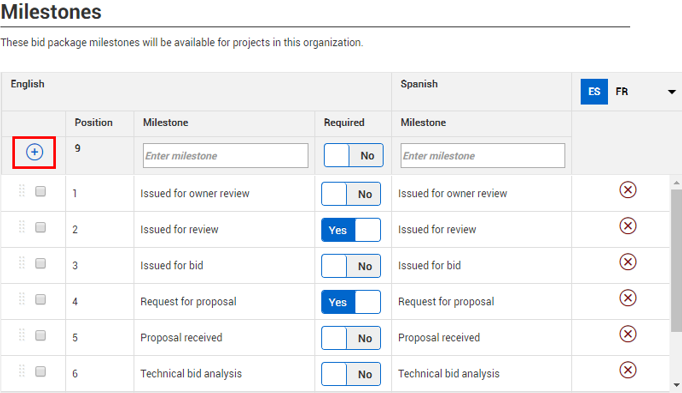Click the new row position value 9
This screenshot has height=393, width=682.
tap(77, 148)
